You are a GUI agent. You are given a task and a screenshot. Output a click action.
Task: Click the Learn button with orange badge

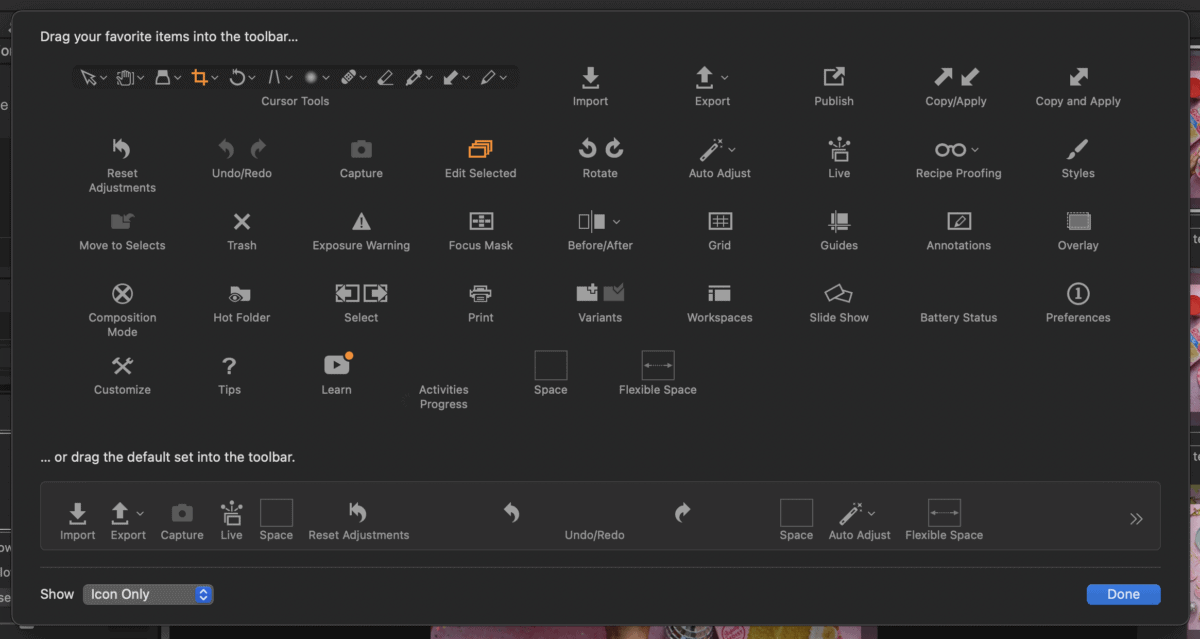[x=336, y=366]
